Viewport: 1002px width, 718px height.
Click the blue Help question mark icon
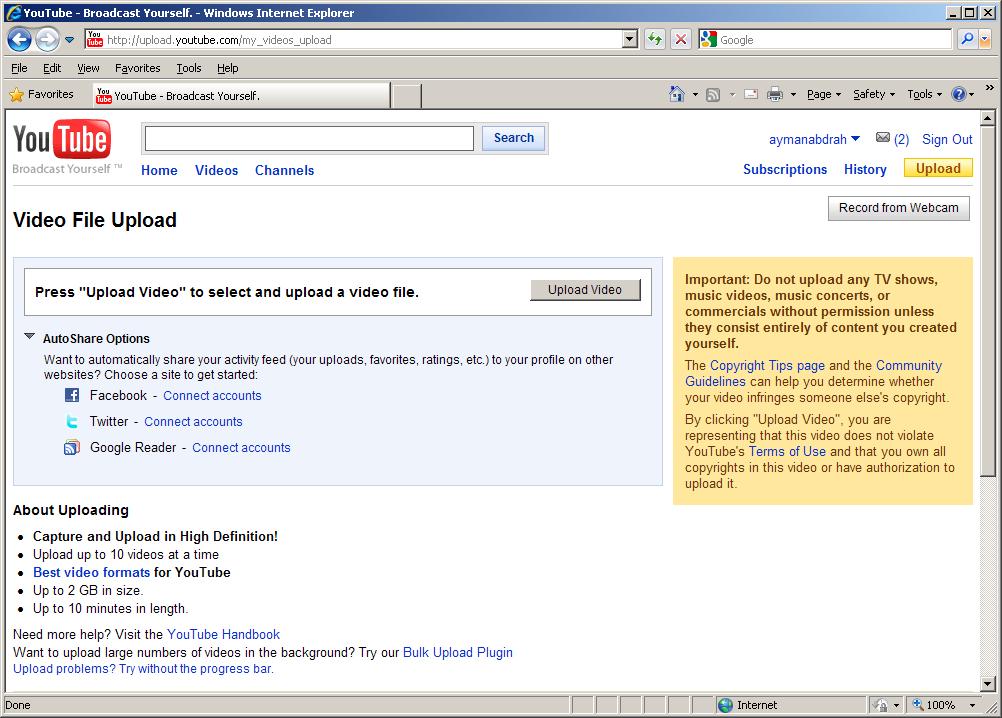pyautogui.click(x=959, y=95)
